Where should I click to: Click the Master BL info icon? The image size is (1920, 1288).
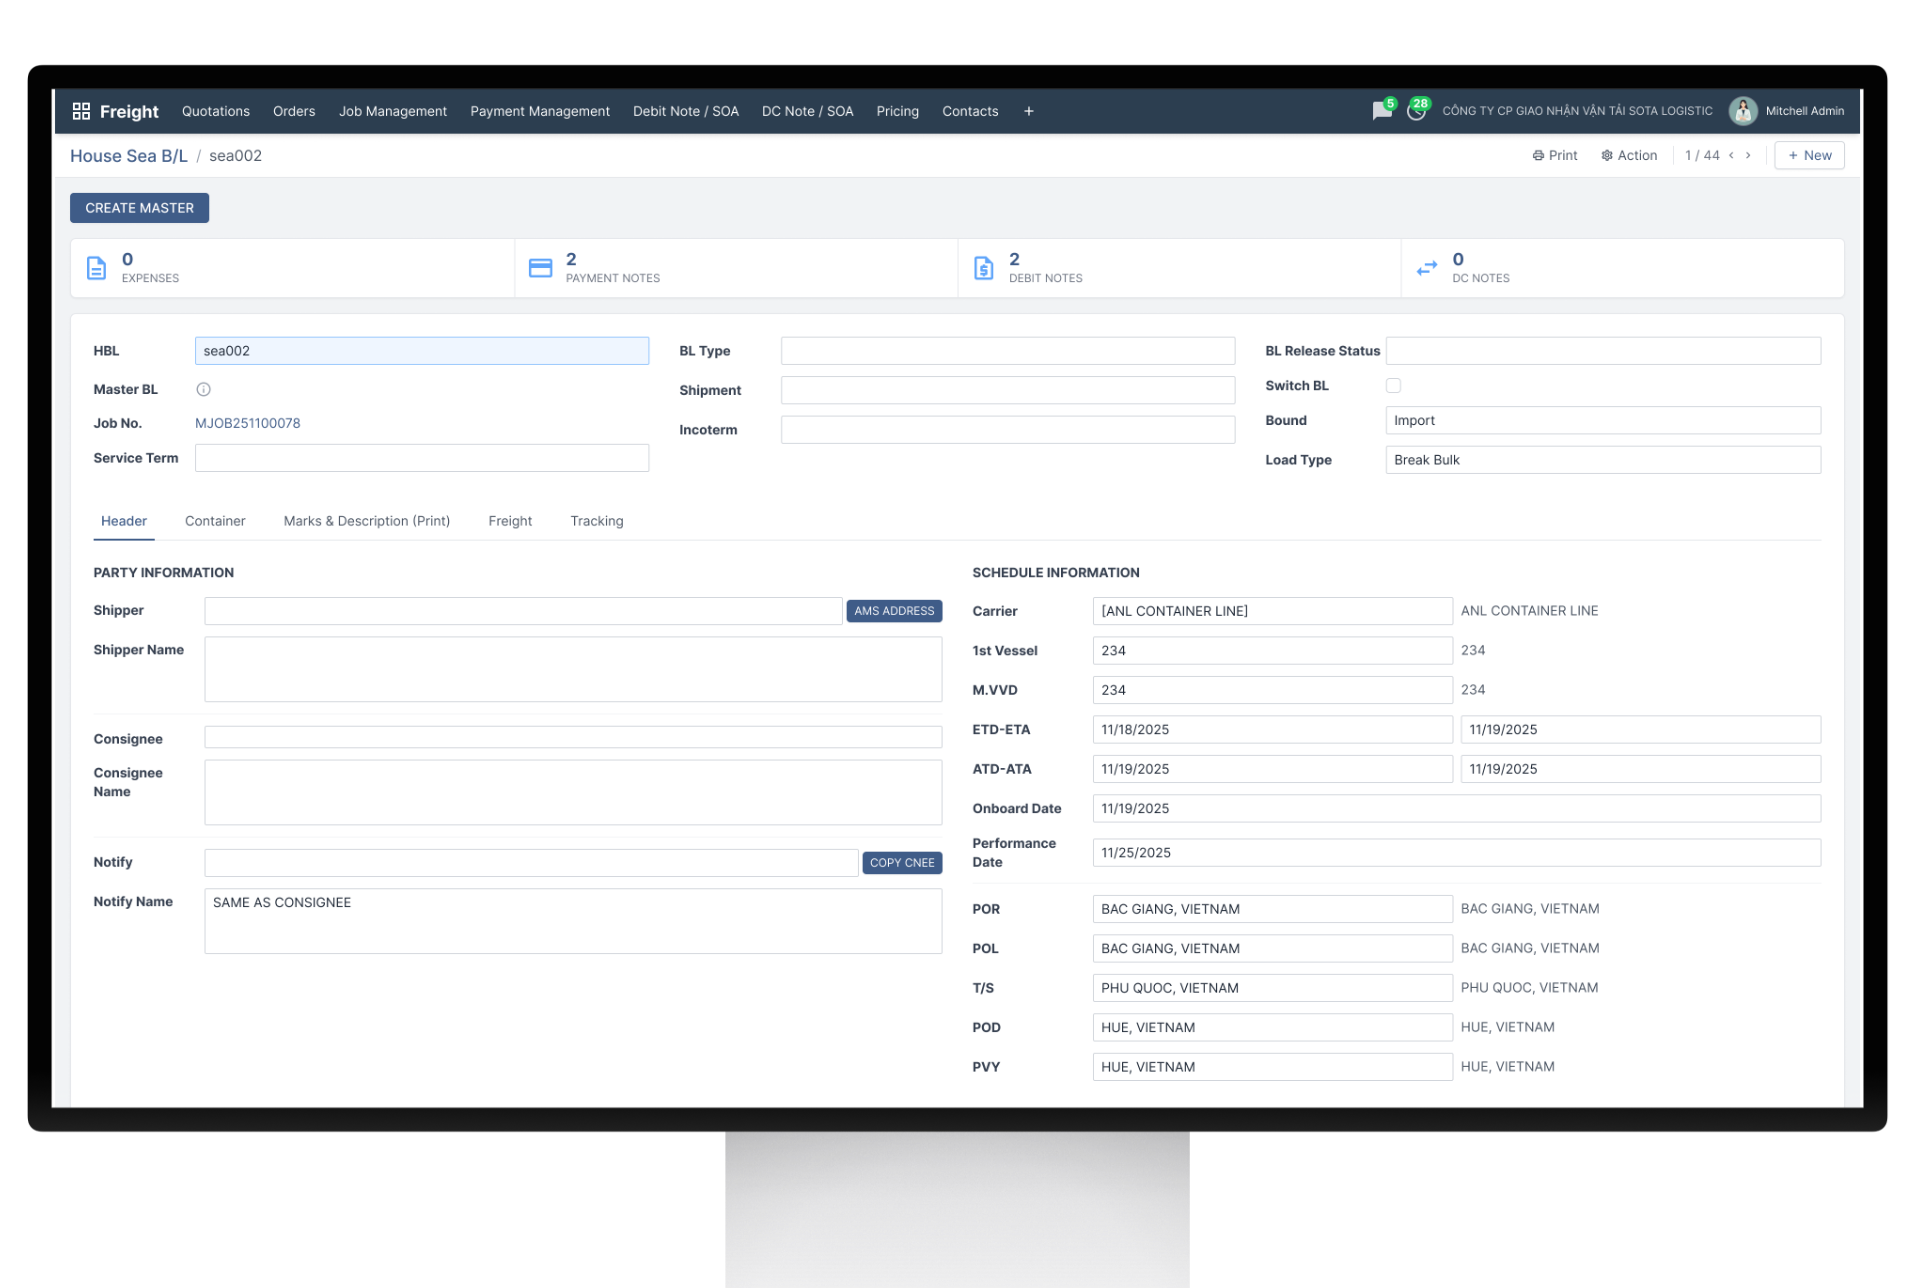203,389
